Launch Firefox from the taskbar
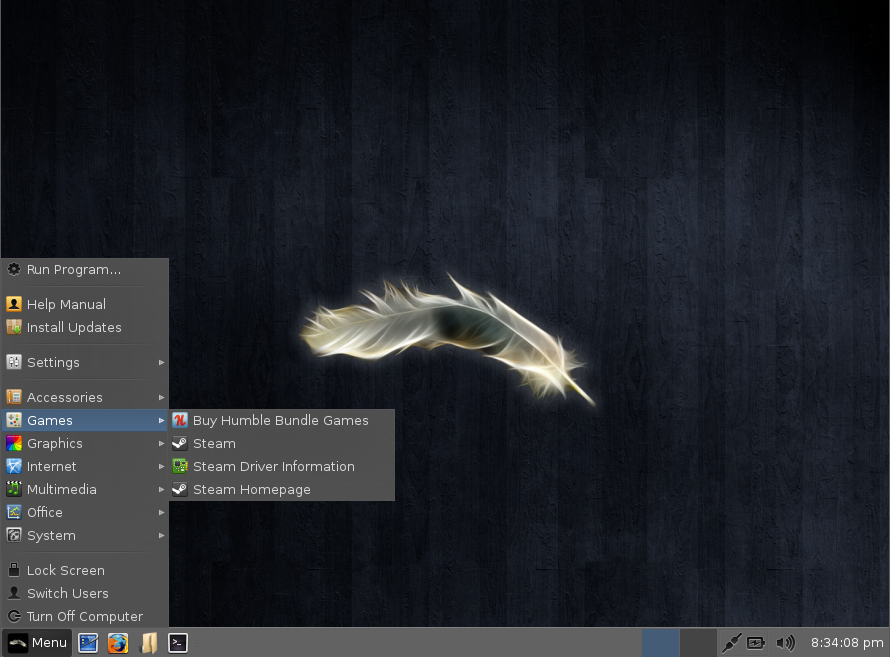The width and height of the screenshot is (890, 657). click(117, 643)
